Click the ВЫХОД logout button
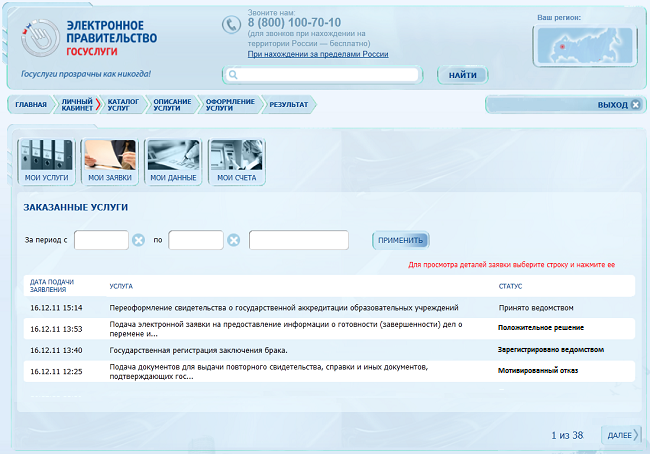Screen dimensions: 650x454 pos(565,104)
